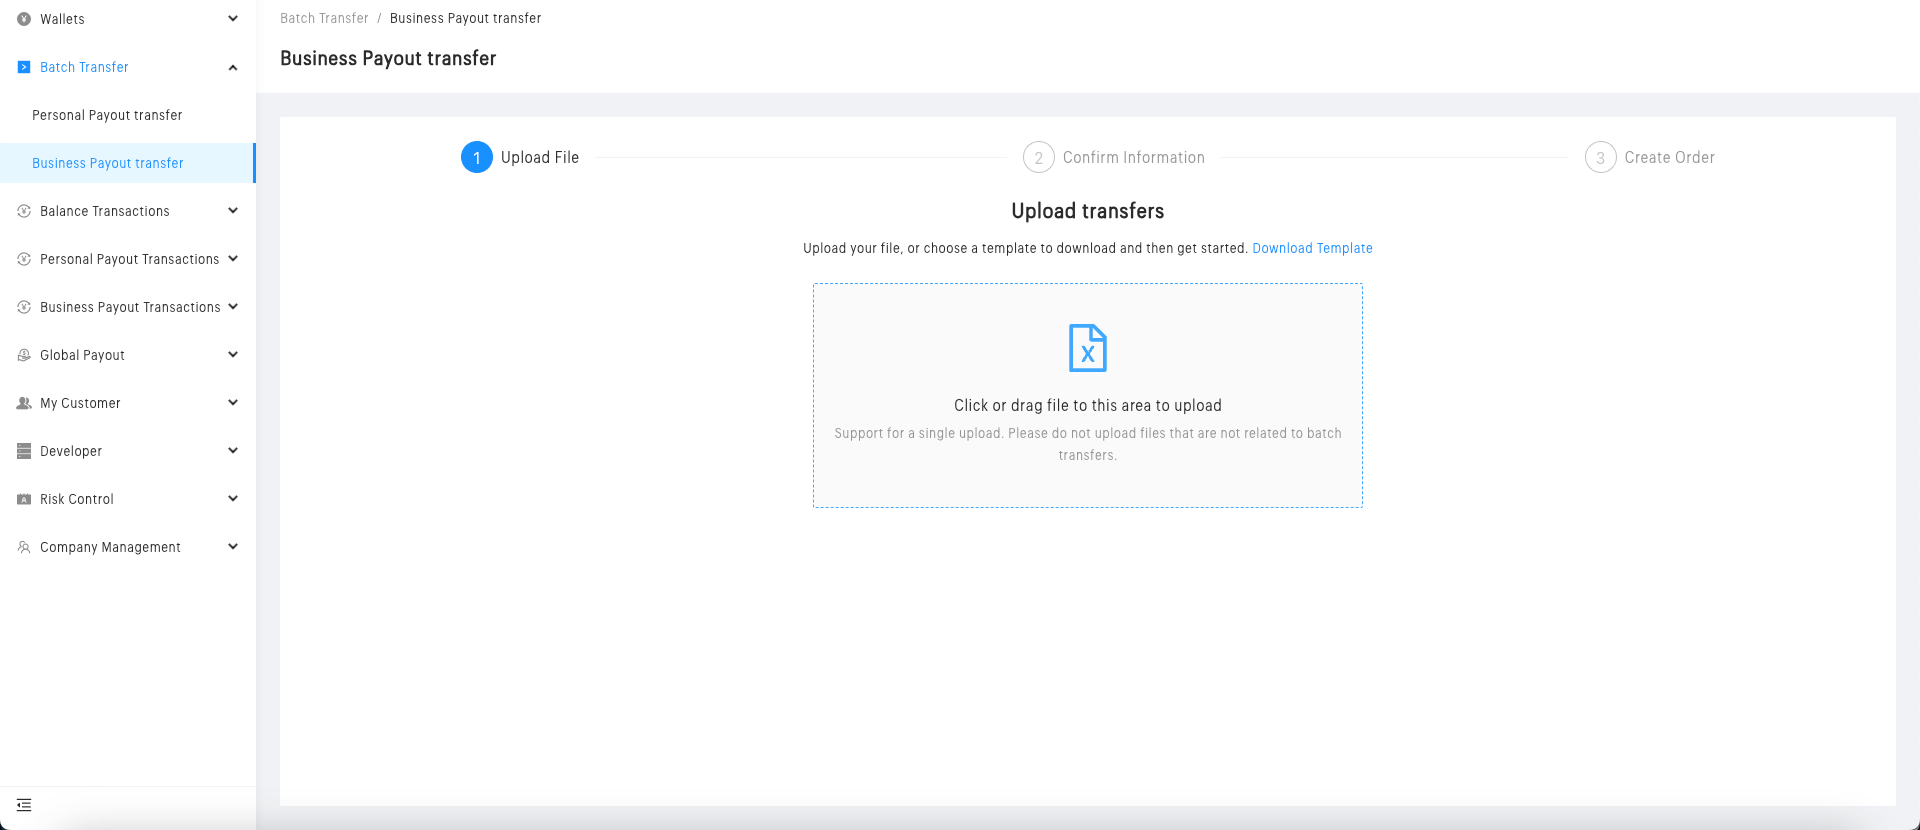
Task: Click Business Payout transfer breadcrumb item
Action: click(465, 18)
